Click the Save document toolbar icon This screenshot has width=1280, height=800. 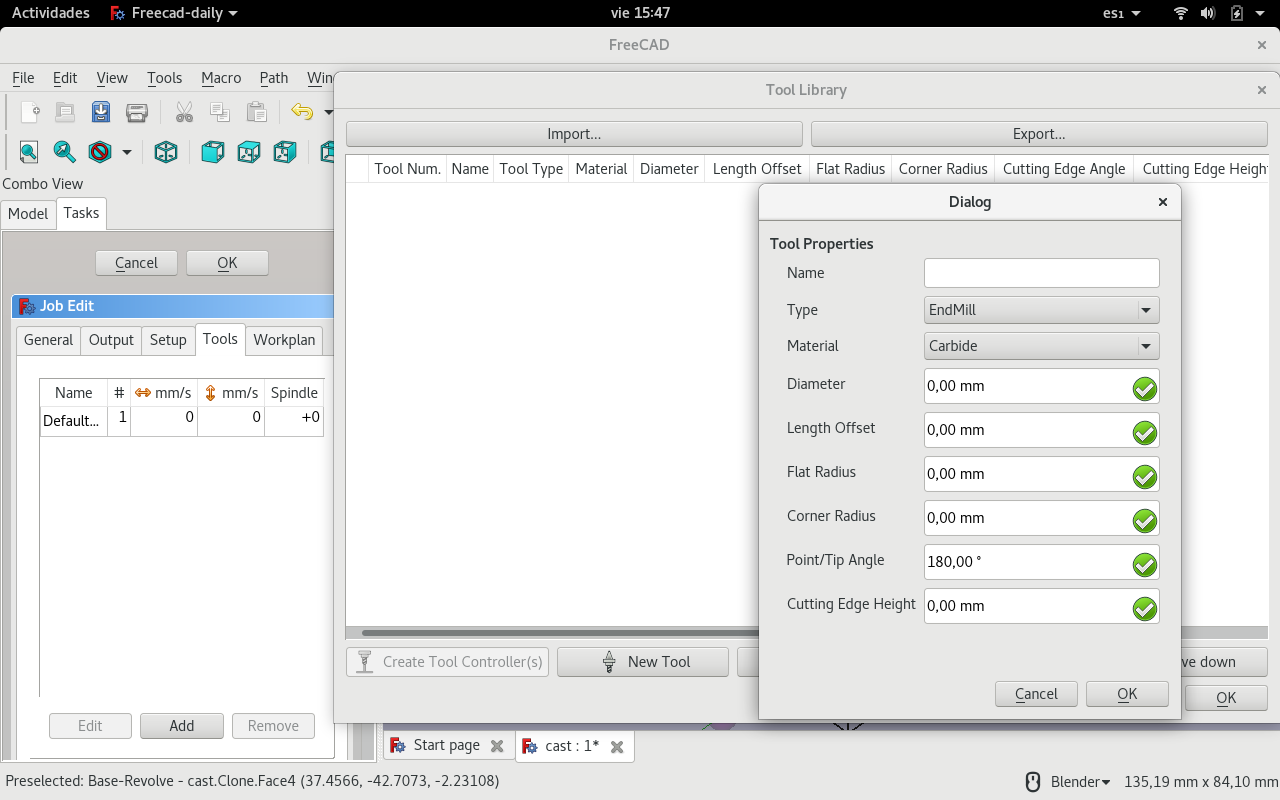click(x=101, y=112)
